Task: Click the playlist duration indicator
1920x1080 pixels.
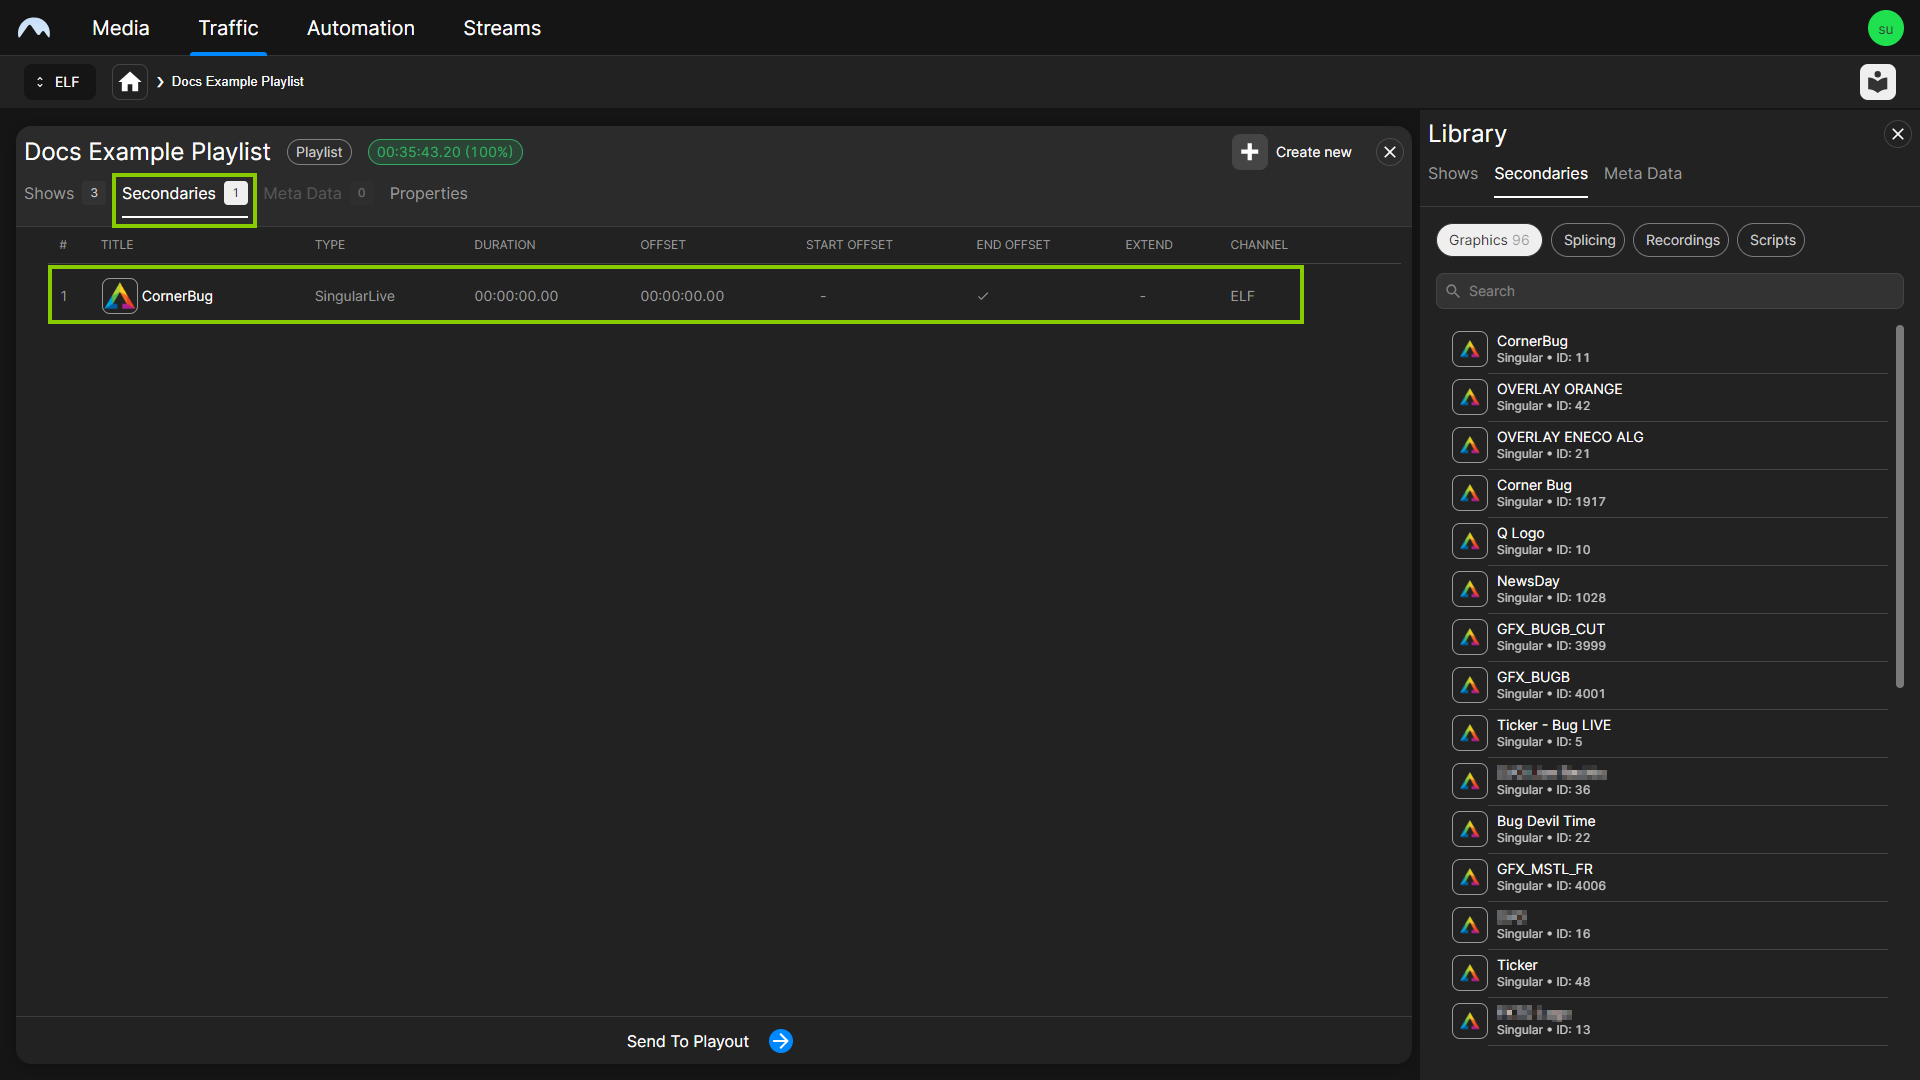Action: click(x=444, y=152)
